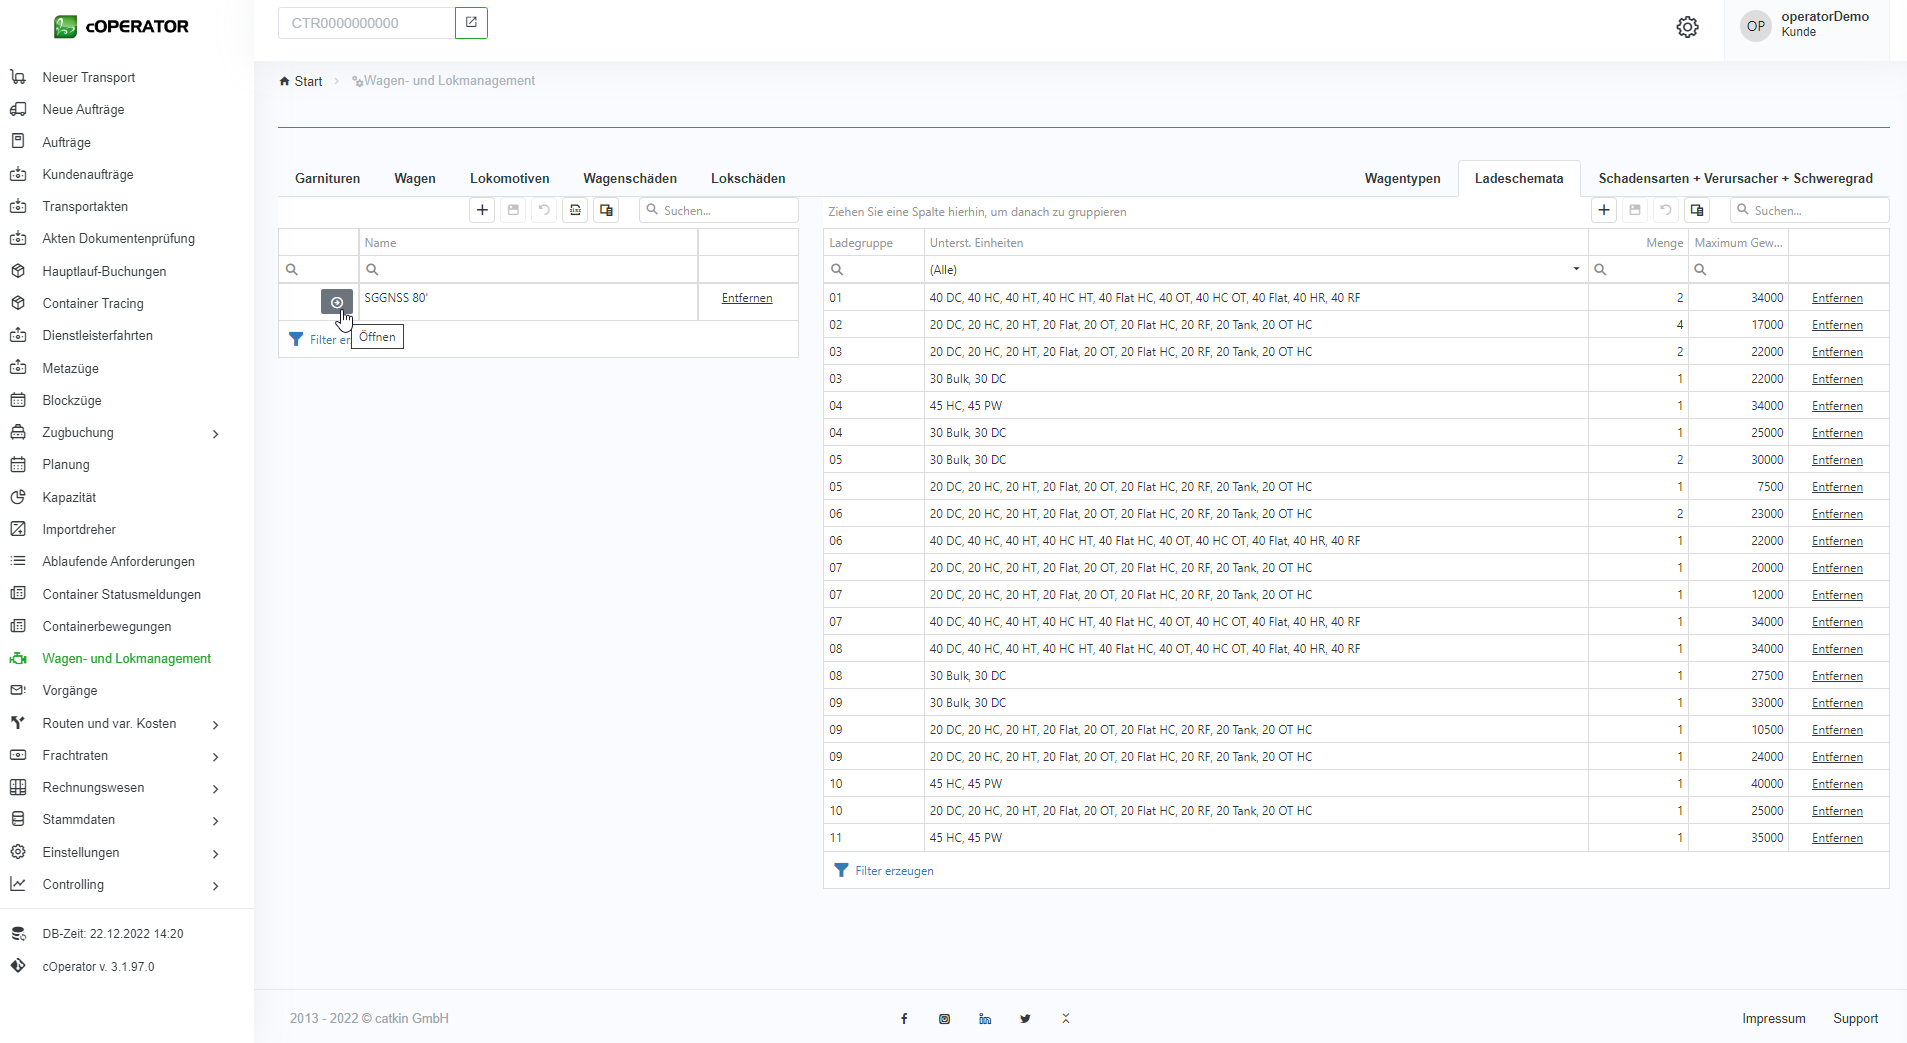
Task: Switch to the Lokomotiven tab
Action: 509,178
